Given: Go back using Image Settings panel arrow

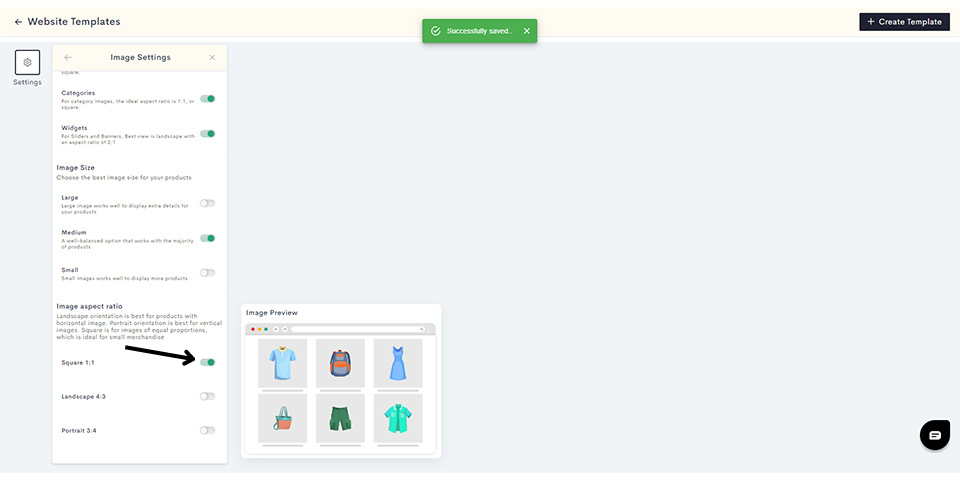Looking at the screenshot, I should (x=68, y=58).
